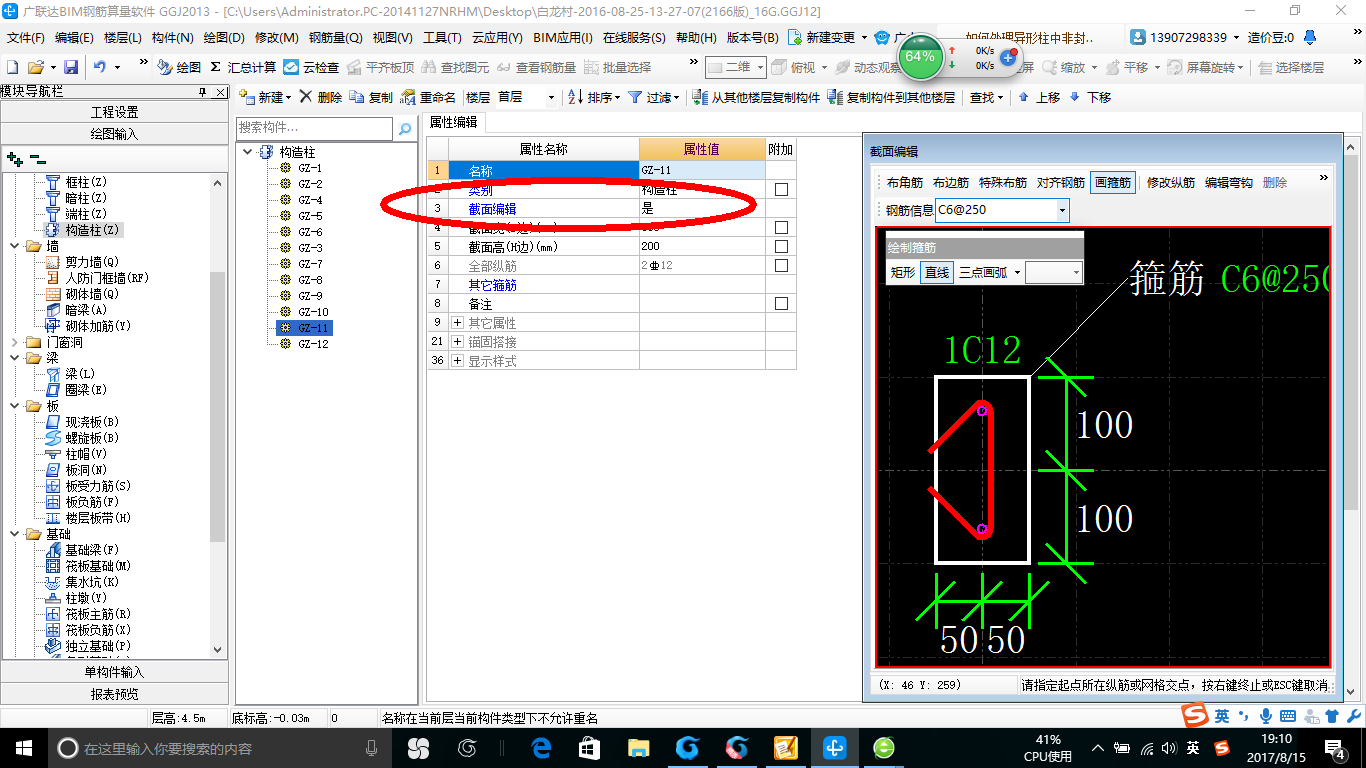
Task: Select 矩形 stirrup drawing mode
Action: (902, 272)
